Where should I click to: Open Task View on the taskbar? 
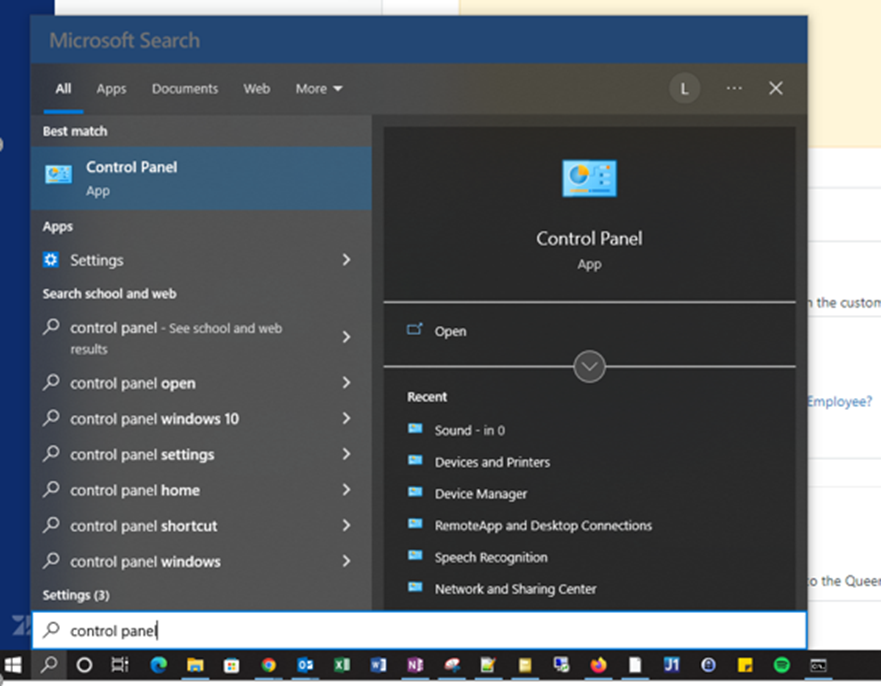point(120,665)
